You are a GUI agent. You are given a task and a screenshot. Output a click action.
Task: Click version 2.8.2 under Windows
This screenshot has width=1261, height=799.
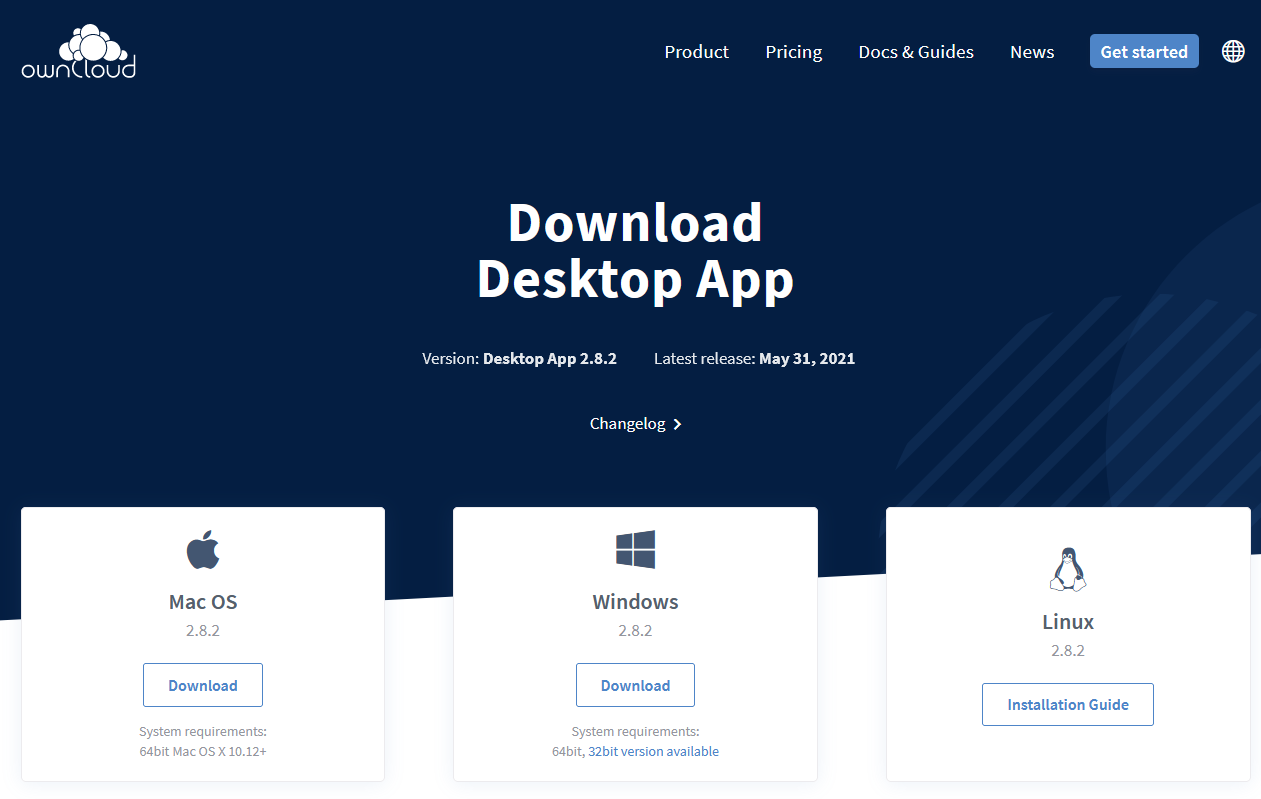point(635,631)
